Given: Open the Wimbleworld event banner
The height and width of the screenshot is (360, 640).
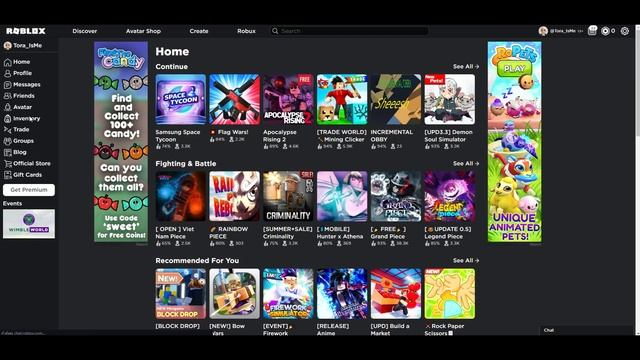Looking at the screenshot, I should pyautogui.click(x=29, y=224).
